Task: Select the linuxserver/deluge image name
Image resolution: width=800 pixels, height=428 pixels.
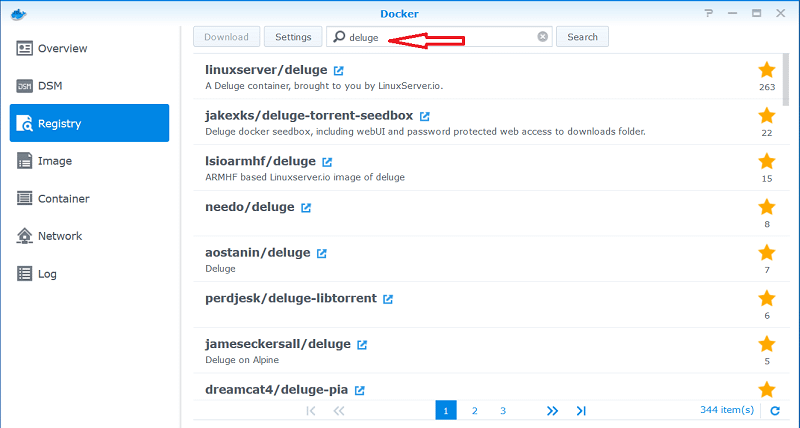Action: click(x=266, y=70)
